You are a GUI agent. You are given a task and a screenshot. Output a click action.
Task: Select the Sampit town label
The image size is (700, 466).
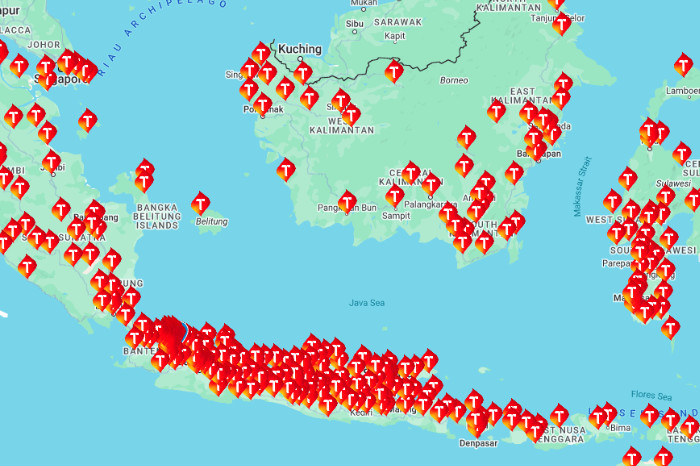point(396,216)
